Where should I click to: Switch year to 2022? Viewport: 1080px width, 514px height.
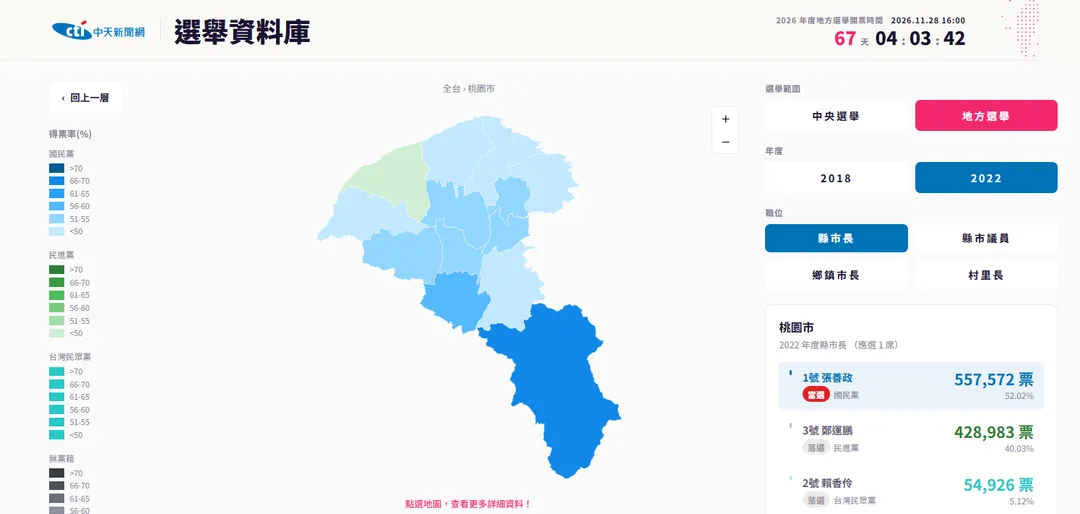pos(986,178)
